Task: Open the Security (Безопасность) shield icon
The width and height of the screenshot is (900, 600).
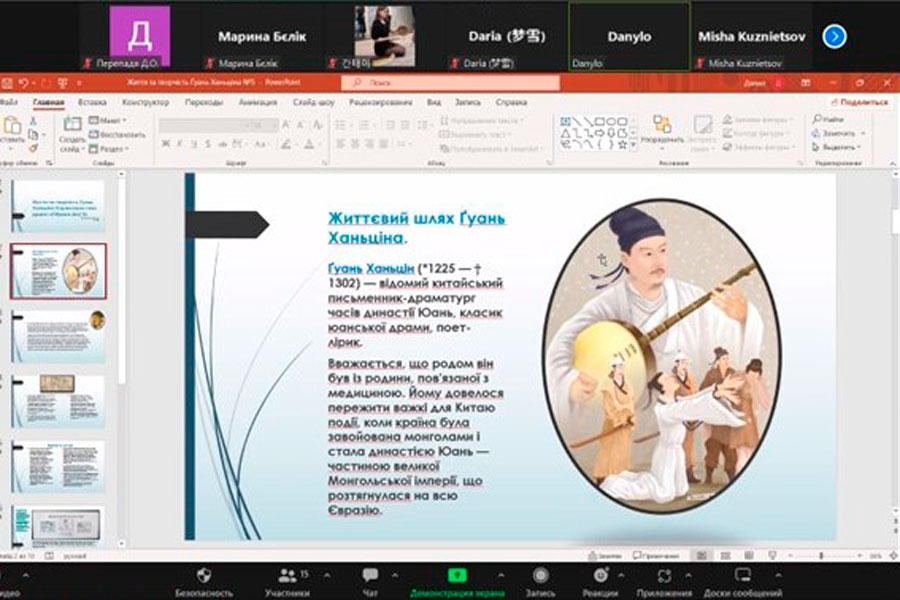Action: pos(204,575)
